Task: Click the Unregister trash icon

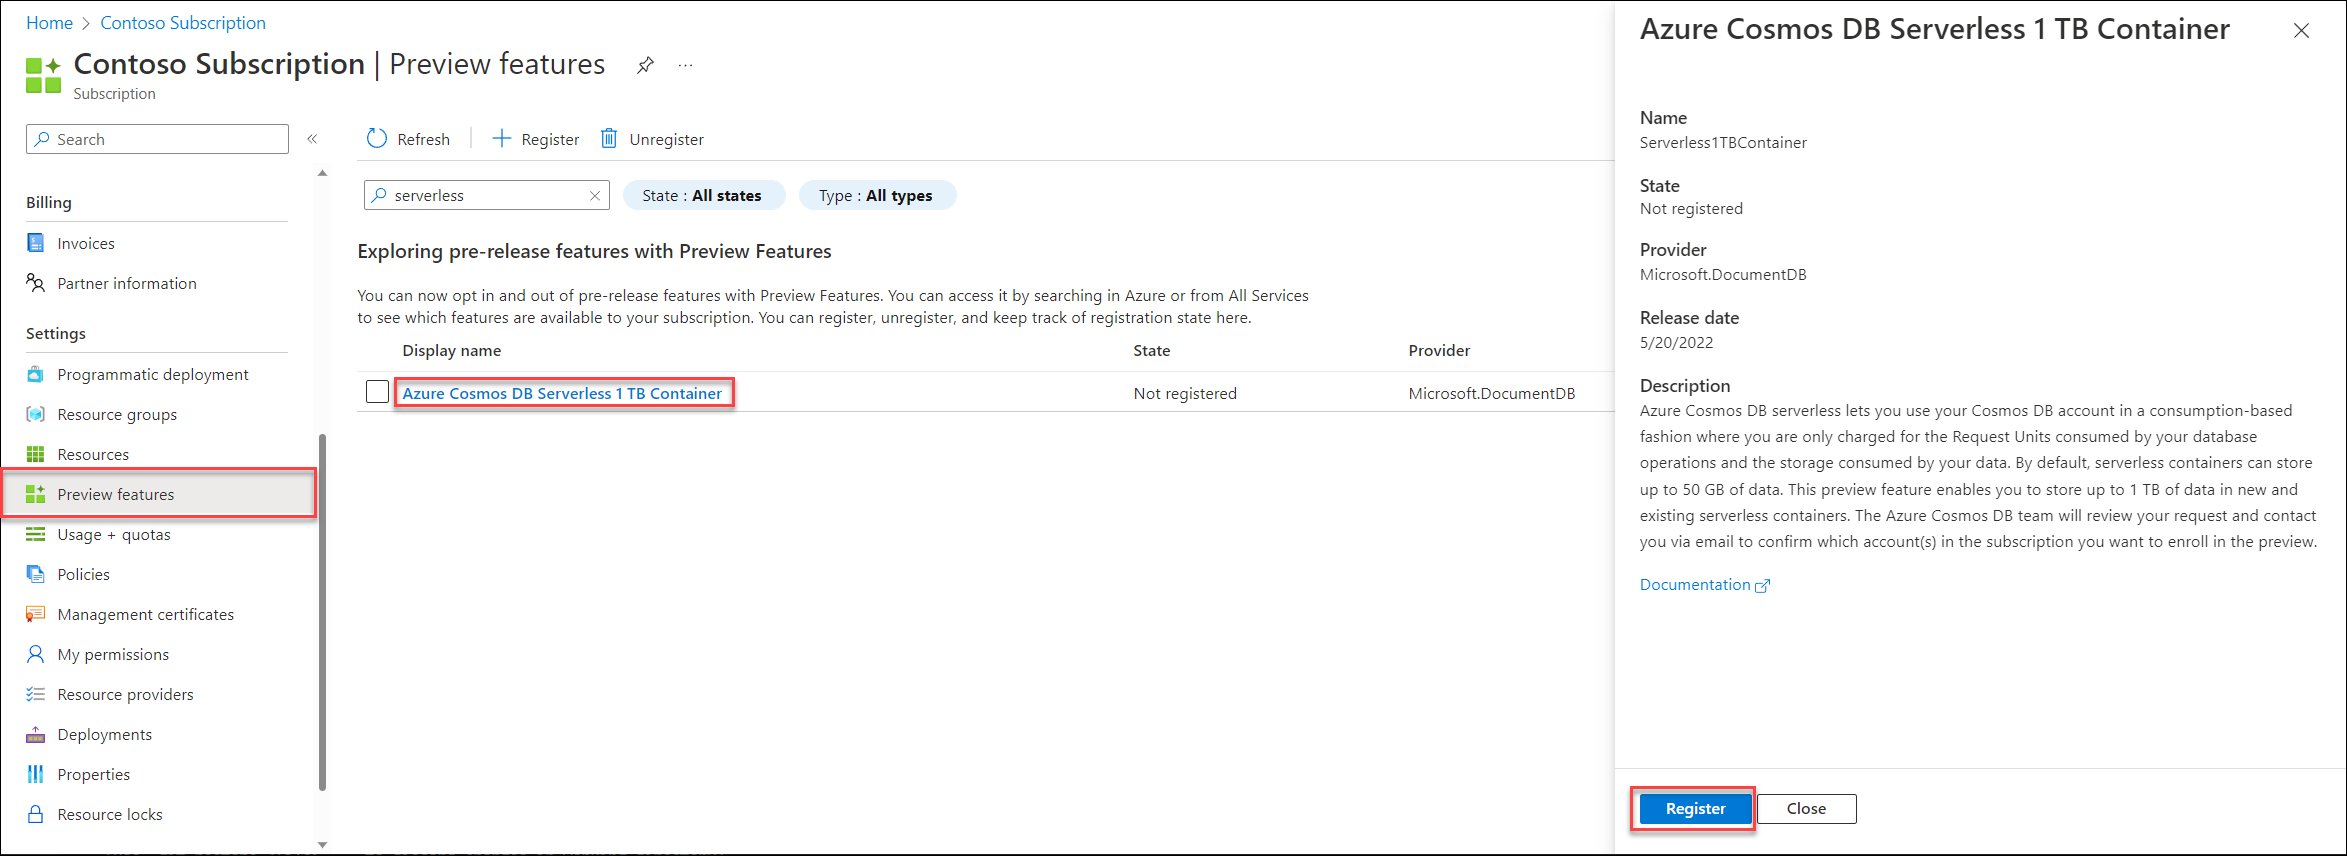Action: click(x=609, y=139)
